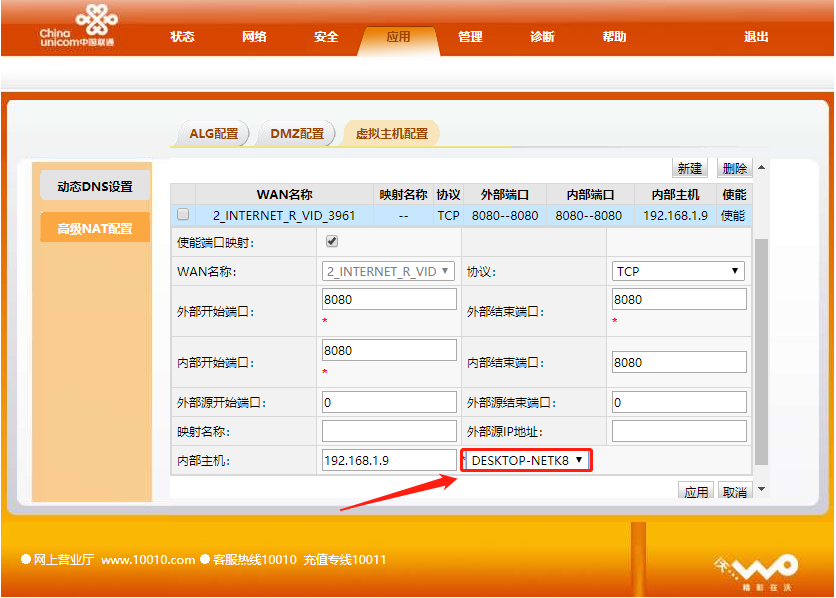The width and height of the screenshot is (836, 598).
Task: Switch to the DMZ配置 tab
Action: [x=297, y=133]
